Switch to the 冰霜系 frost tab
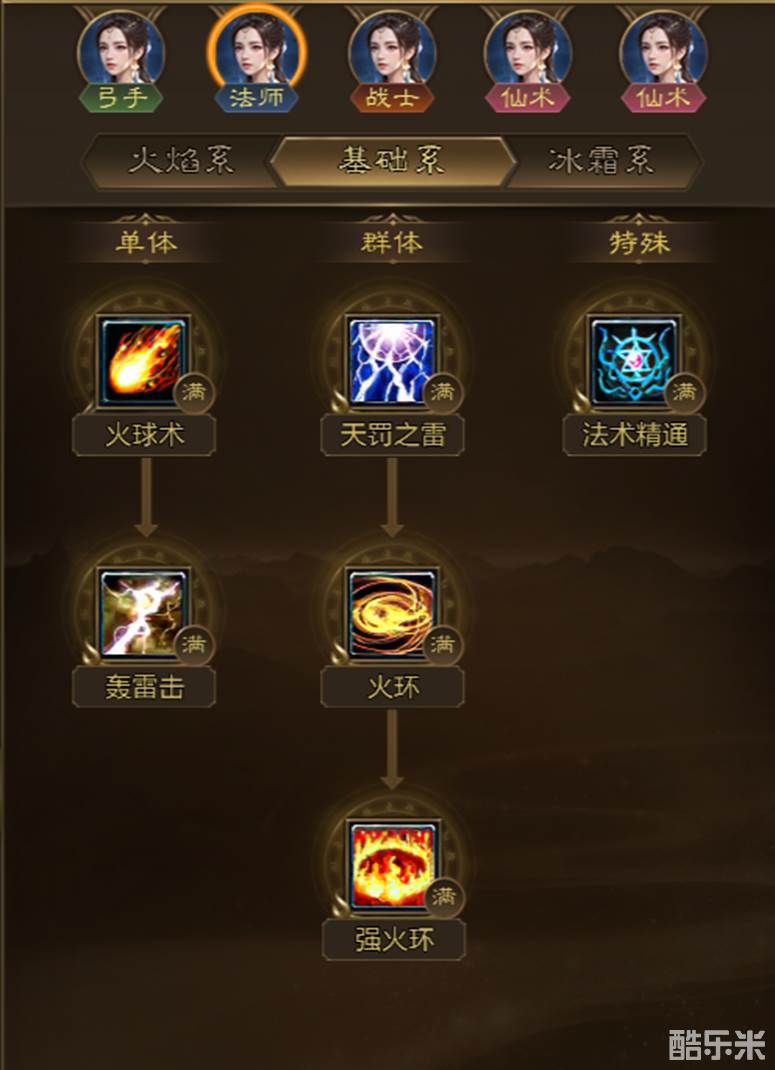This screenshot has width=775, height=1070. coord(603,162)
